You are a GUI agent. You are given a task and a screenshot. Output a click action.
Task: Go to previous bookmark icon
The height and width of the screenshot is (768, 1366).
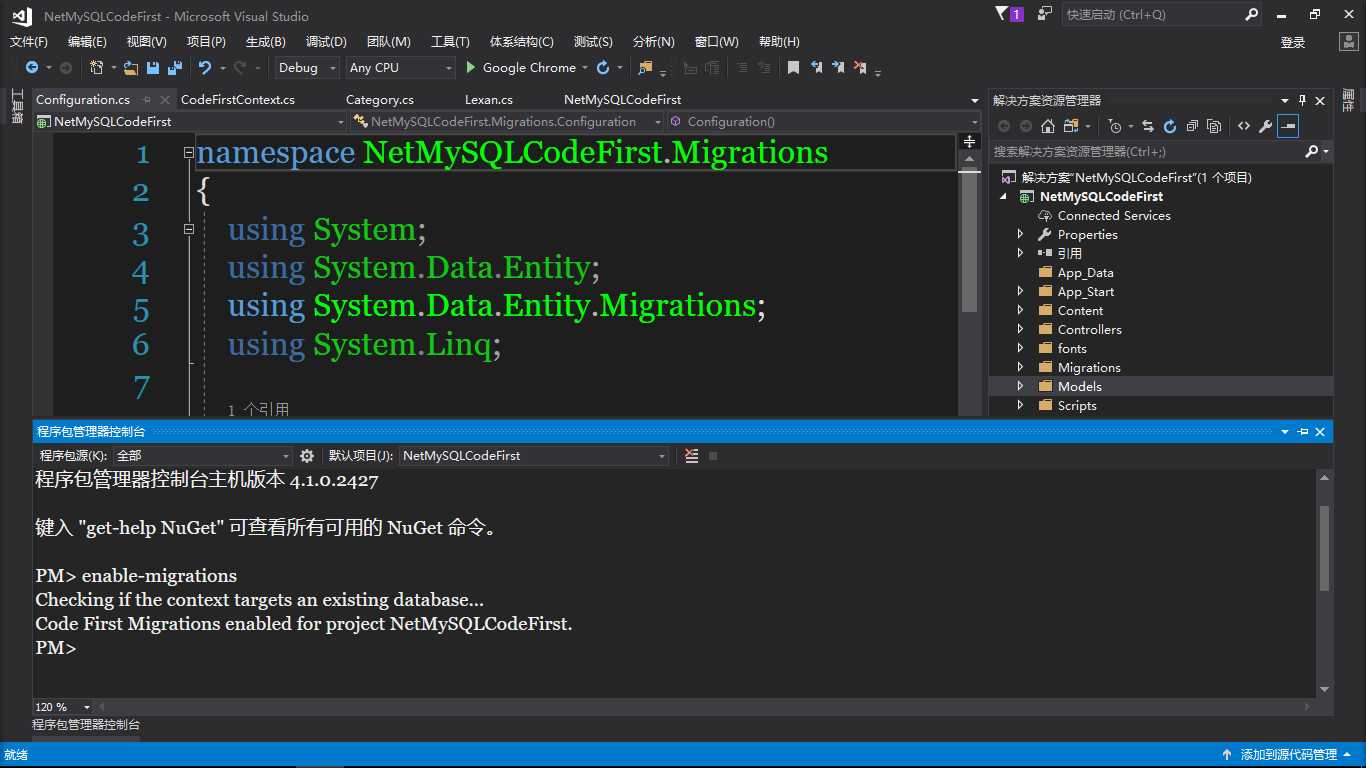(816, 67)
